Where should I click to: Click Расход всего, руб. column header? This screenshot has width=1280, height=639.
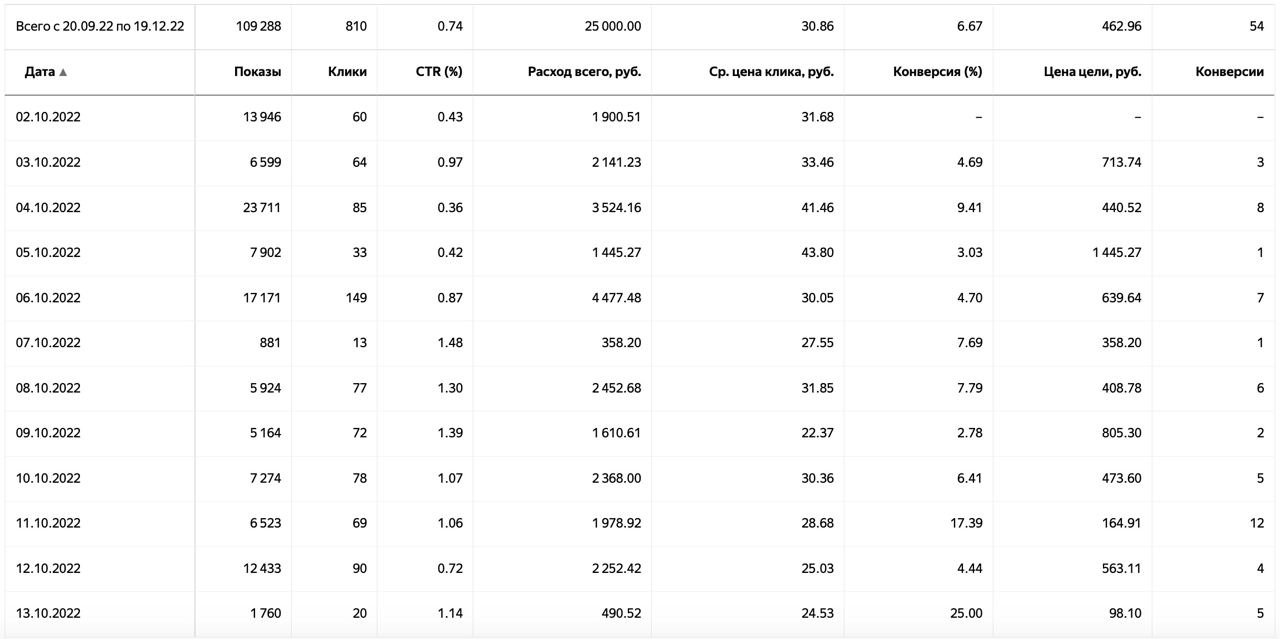[x=584, y=72]
